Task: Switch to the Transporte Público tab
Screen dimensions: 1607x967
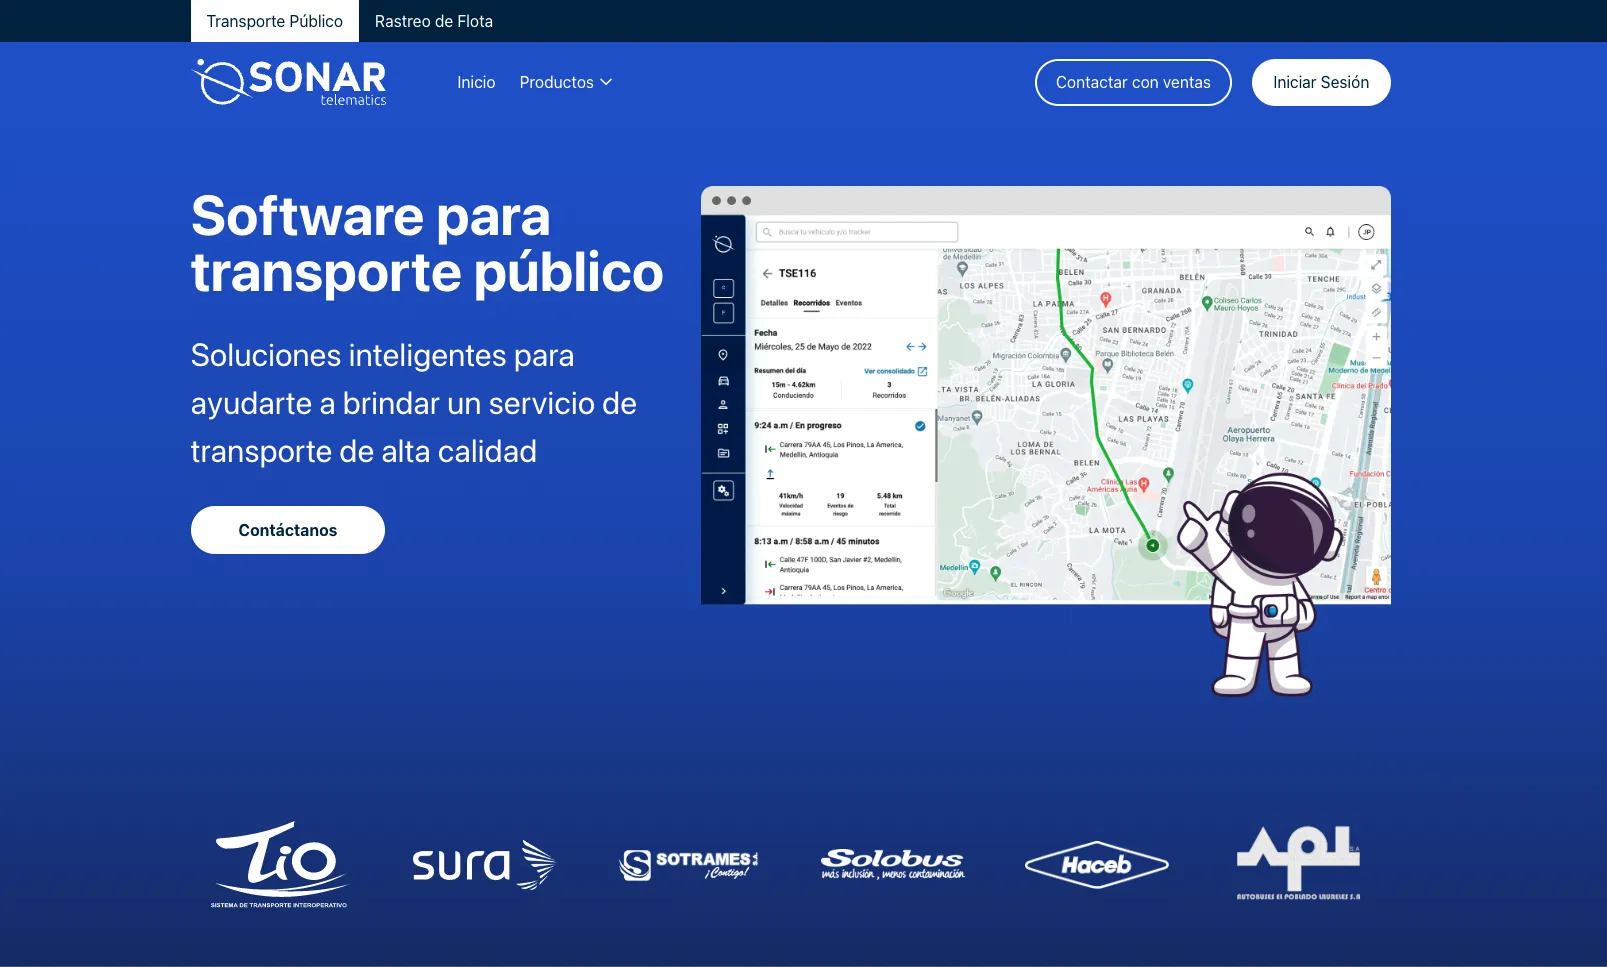Action: [274, 21]
